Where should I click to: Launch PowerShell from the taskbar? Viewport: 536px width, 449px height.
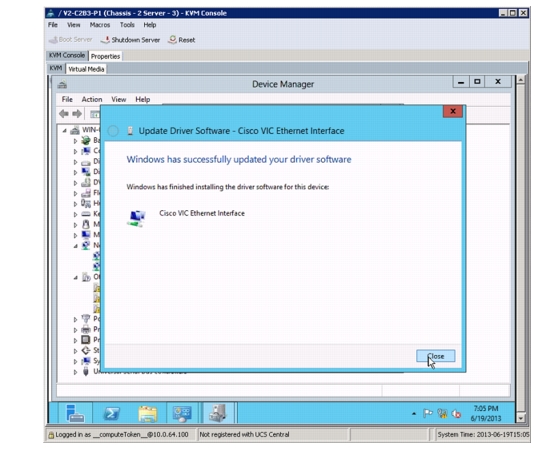[111, 413]
